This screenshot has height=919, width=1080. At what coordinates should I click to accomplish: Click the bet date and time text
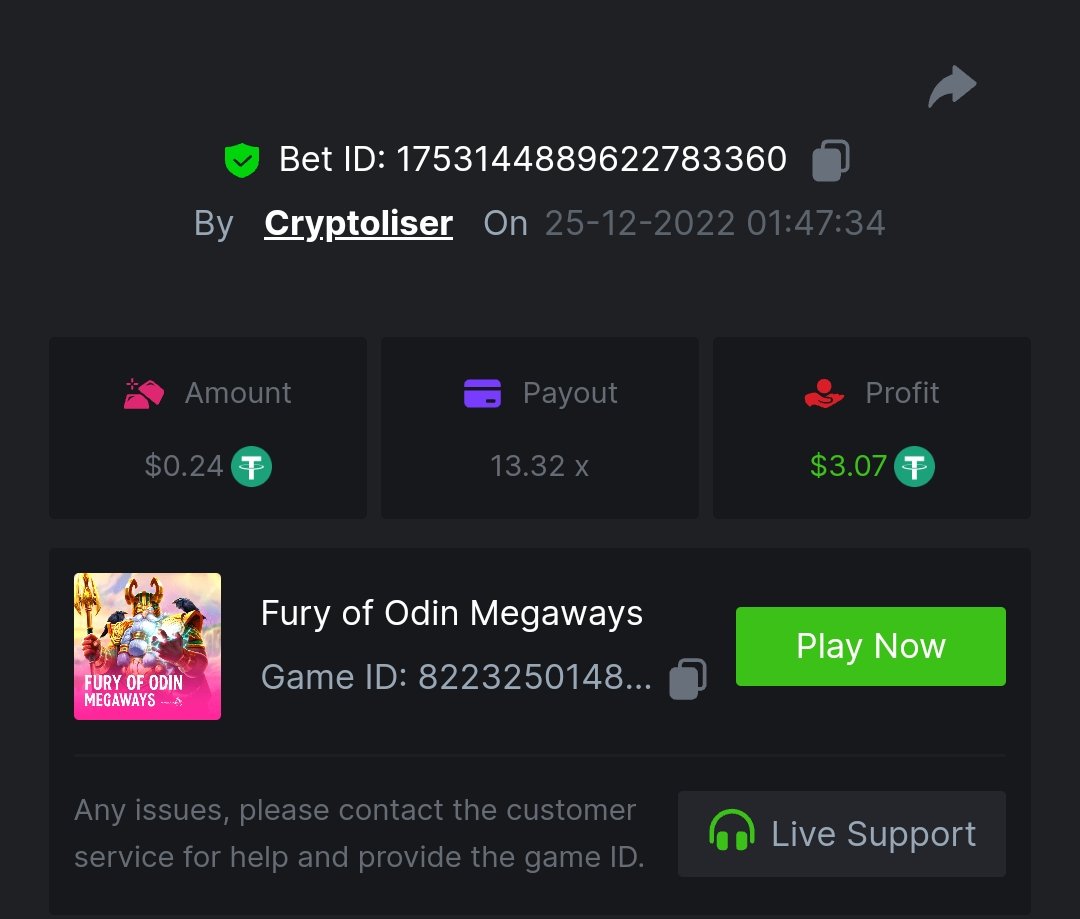pyautogui.click(x=715, y=223)
